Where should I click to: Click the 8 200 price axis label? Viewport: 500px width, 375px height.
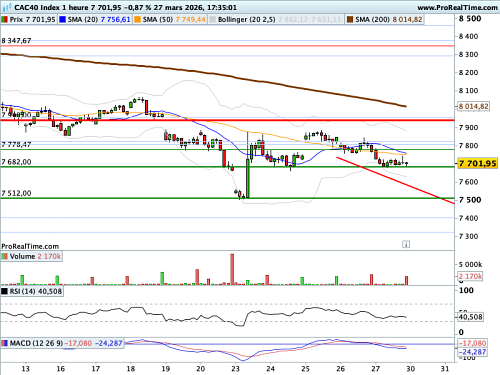coord(469,72)
